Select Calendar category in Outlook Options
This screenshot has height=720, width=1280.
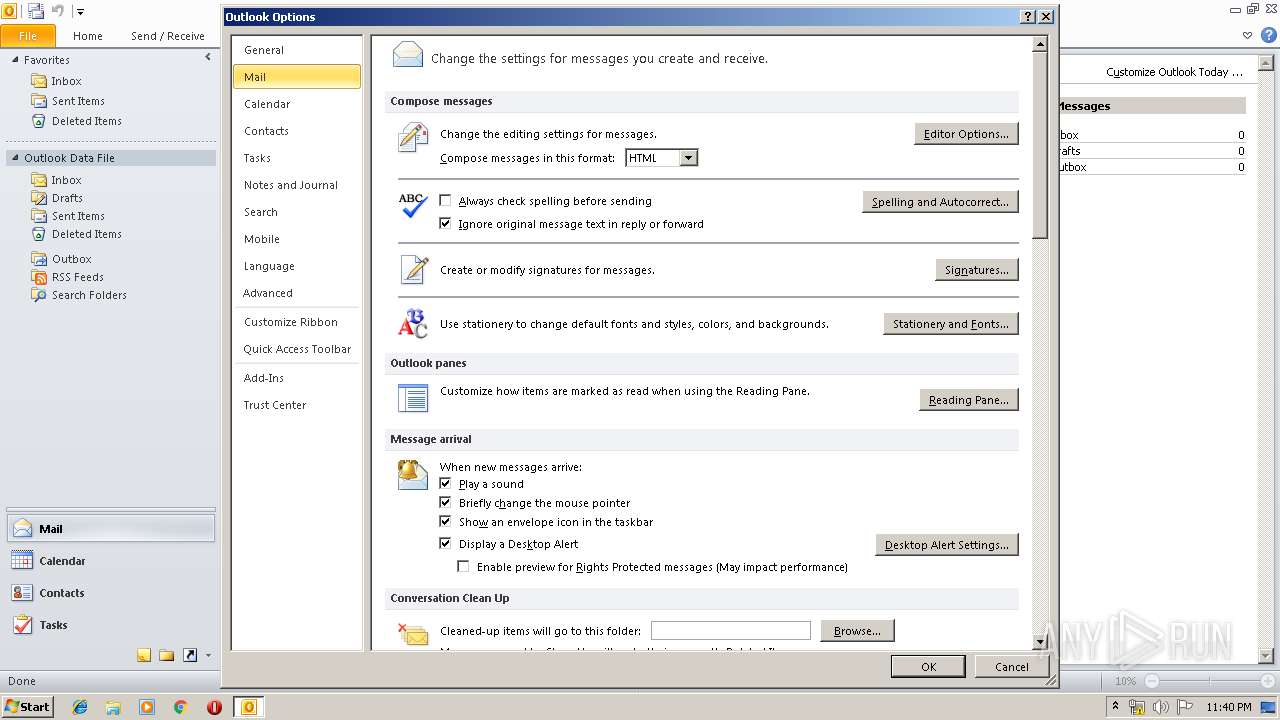pos(296,104)
